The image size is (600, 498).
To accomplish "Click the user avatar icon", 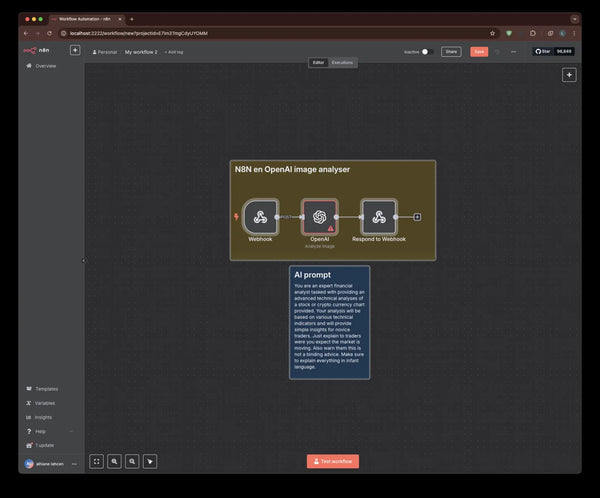I will click(x=29, y=464).
